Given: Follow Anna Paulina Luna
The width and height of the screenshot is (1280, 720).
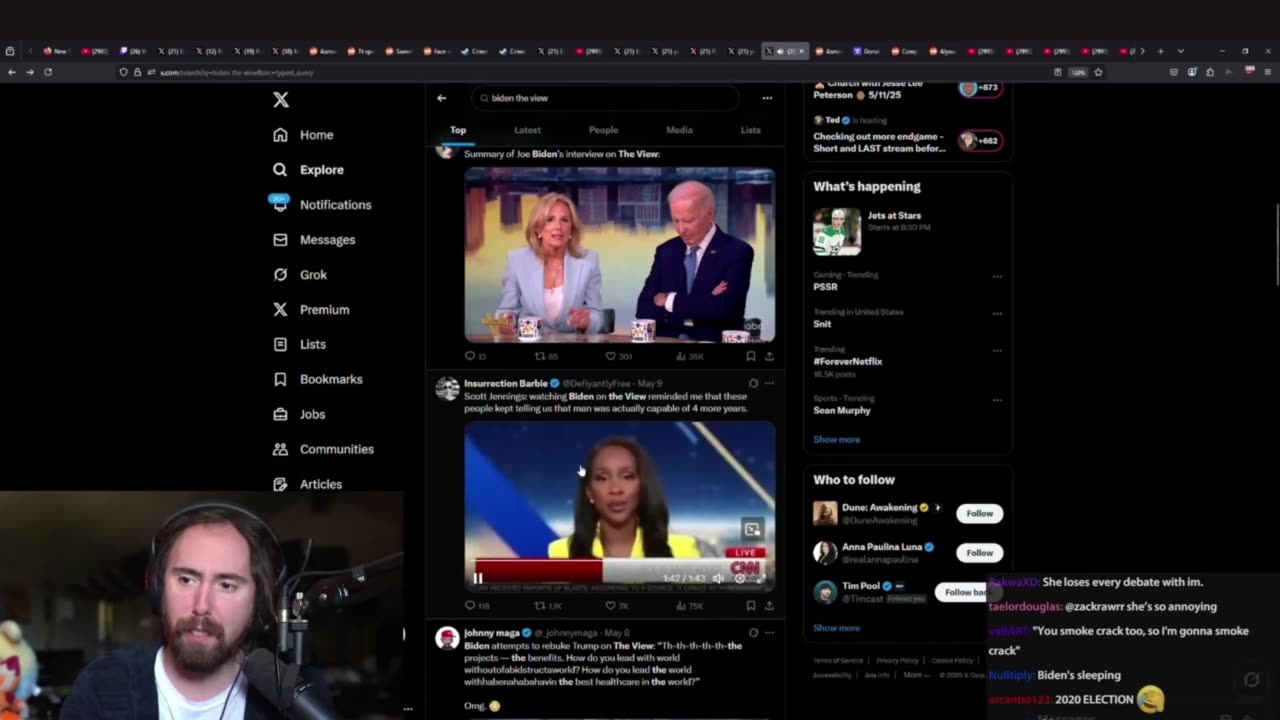Looking at the screenshot, I should pos(979,552).
